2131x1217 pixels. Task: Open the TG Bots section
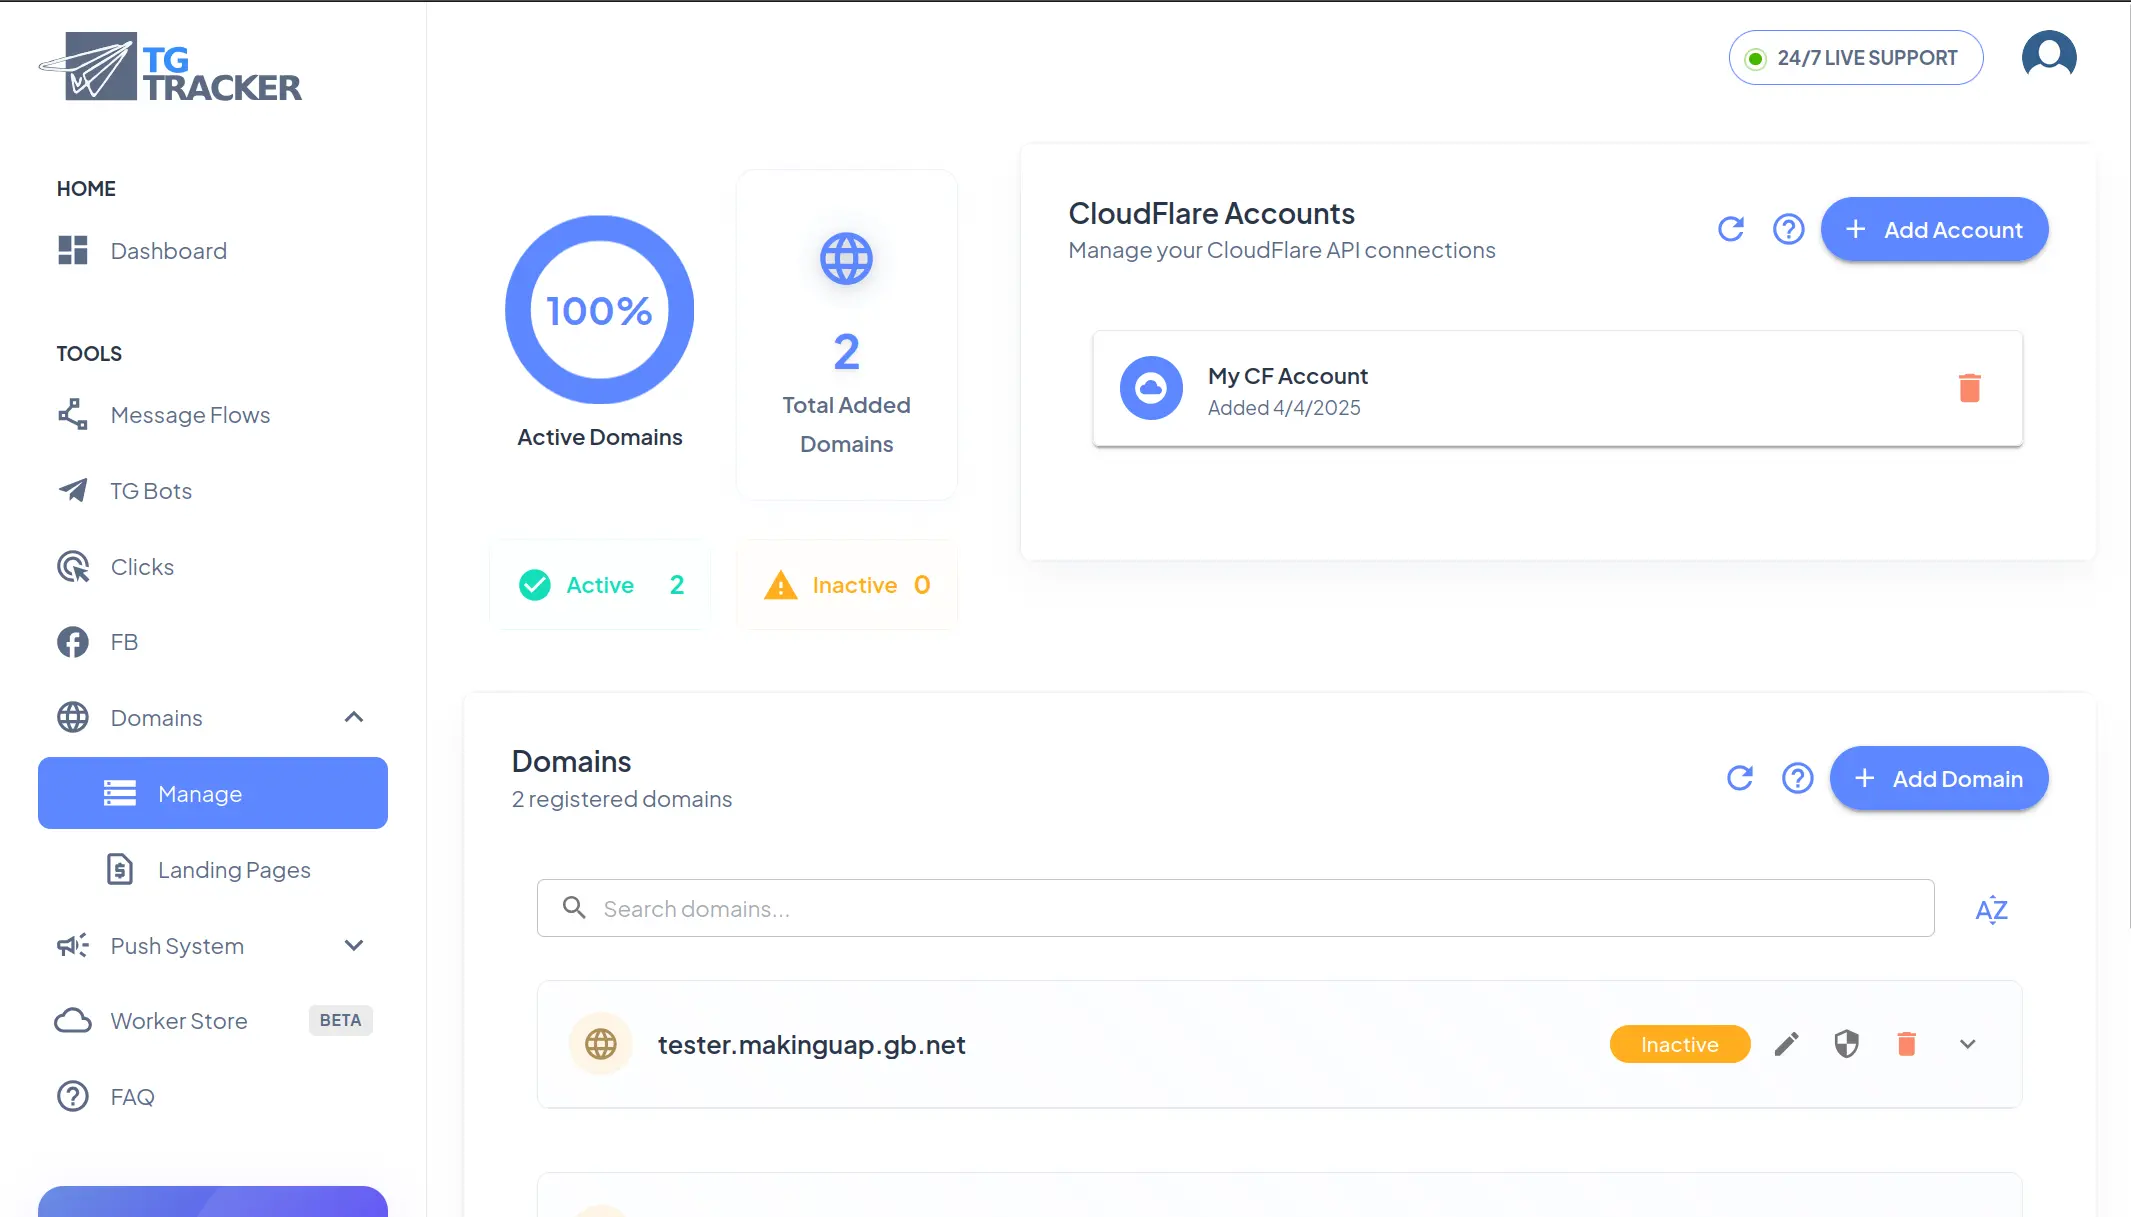151,490
